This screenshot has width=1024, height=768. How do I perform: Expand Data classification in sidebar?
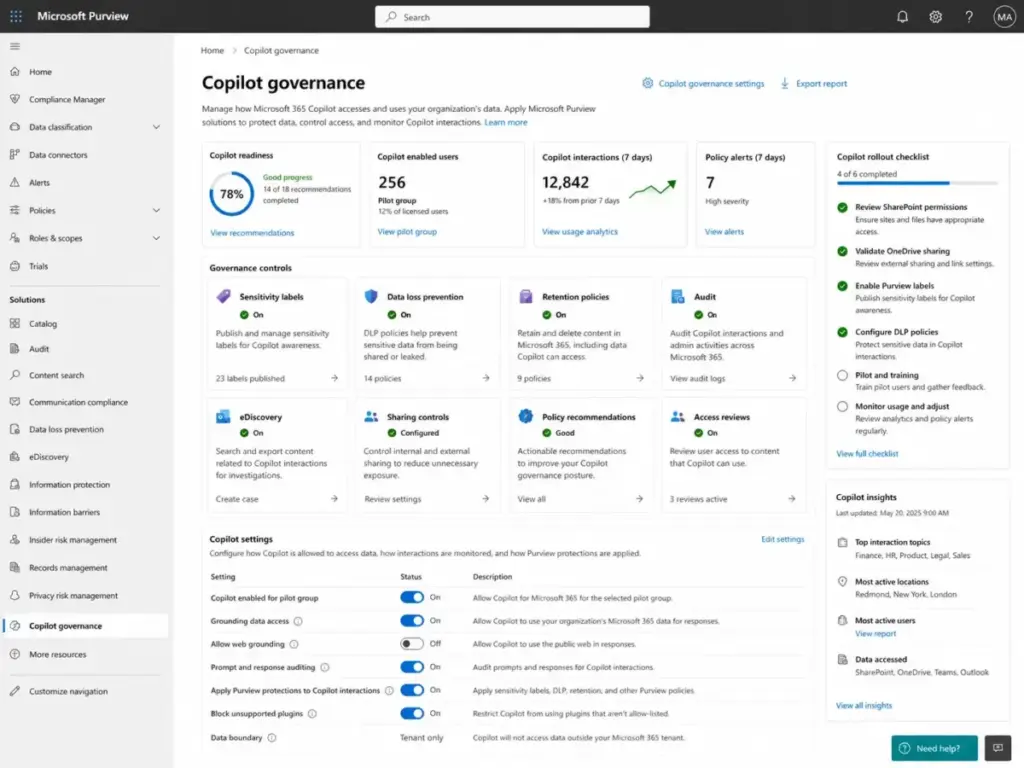156,127
